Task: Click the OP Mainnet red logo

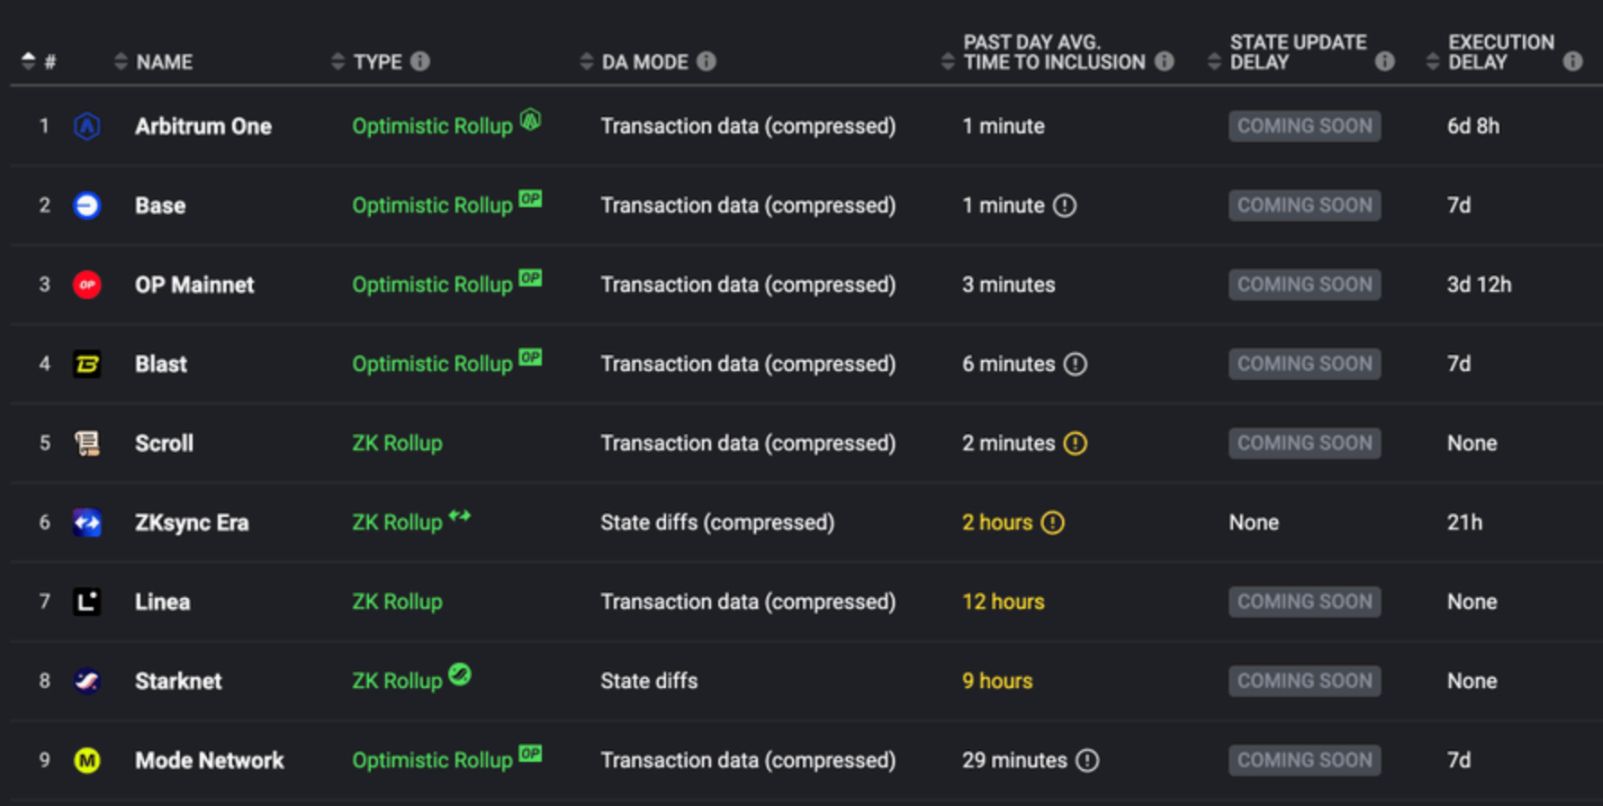Action: 87,285
